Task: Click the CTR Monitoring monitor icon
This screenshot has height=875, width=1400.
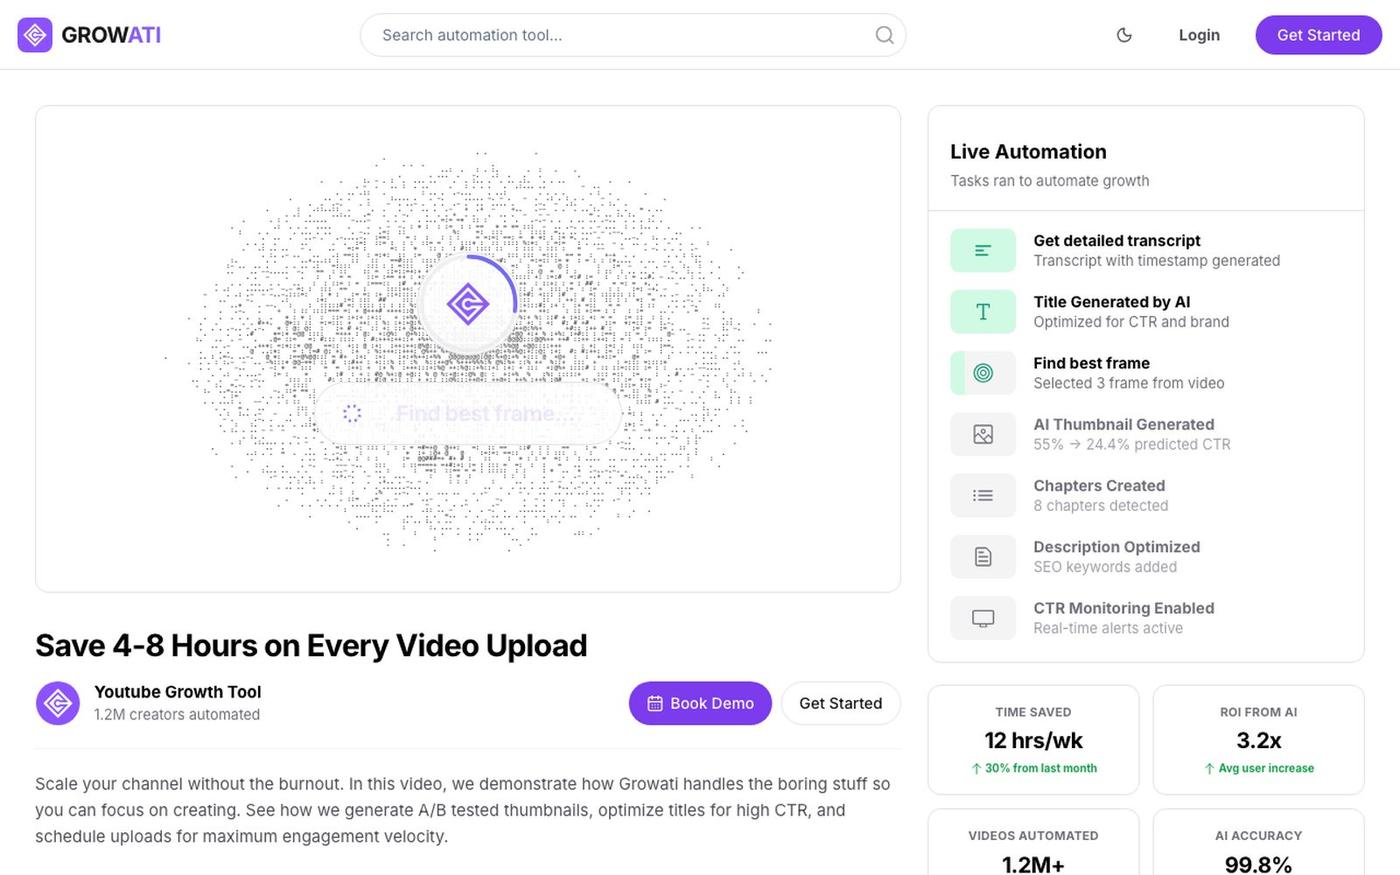Action: click(983, 618)
